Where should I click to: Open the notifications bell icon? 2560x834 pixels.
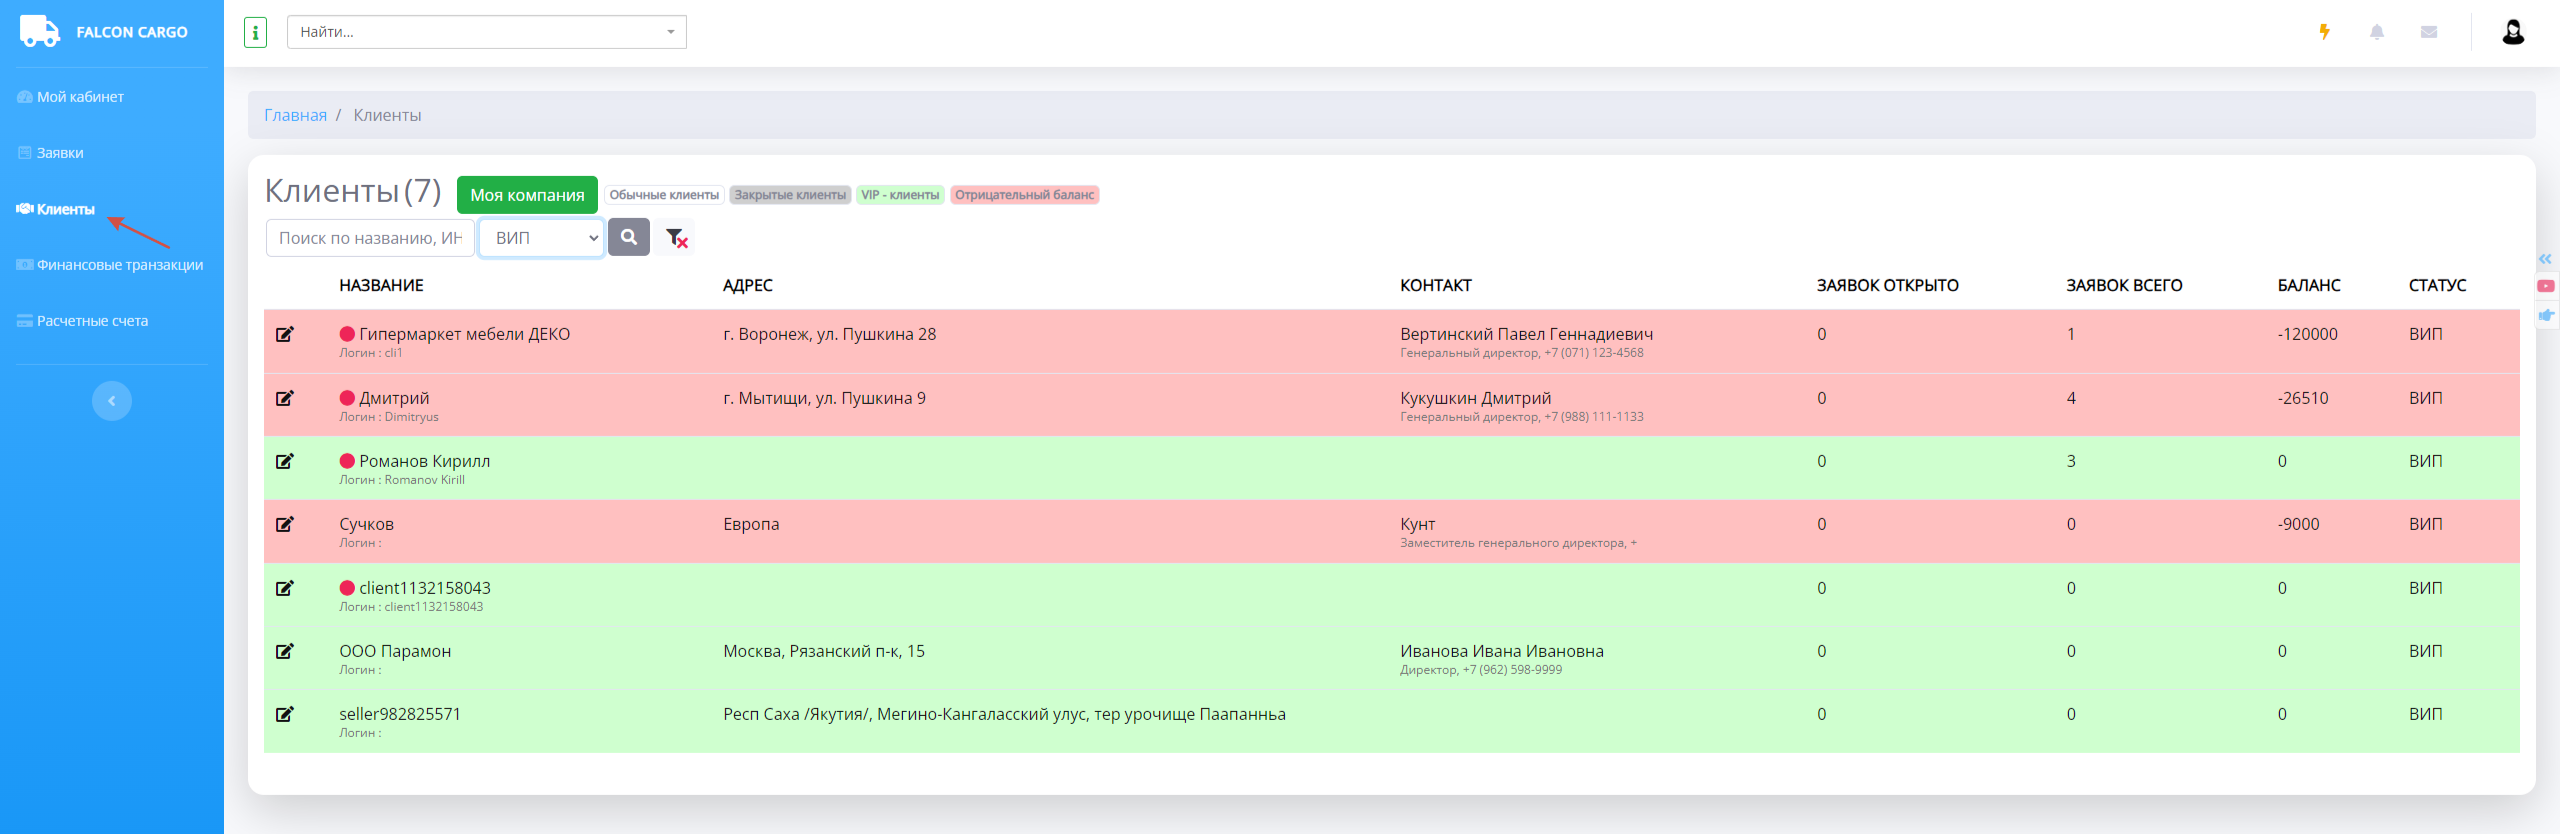(2376, 32)
